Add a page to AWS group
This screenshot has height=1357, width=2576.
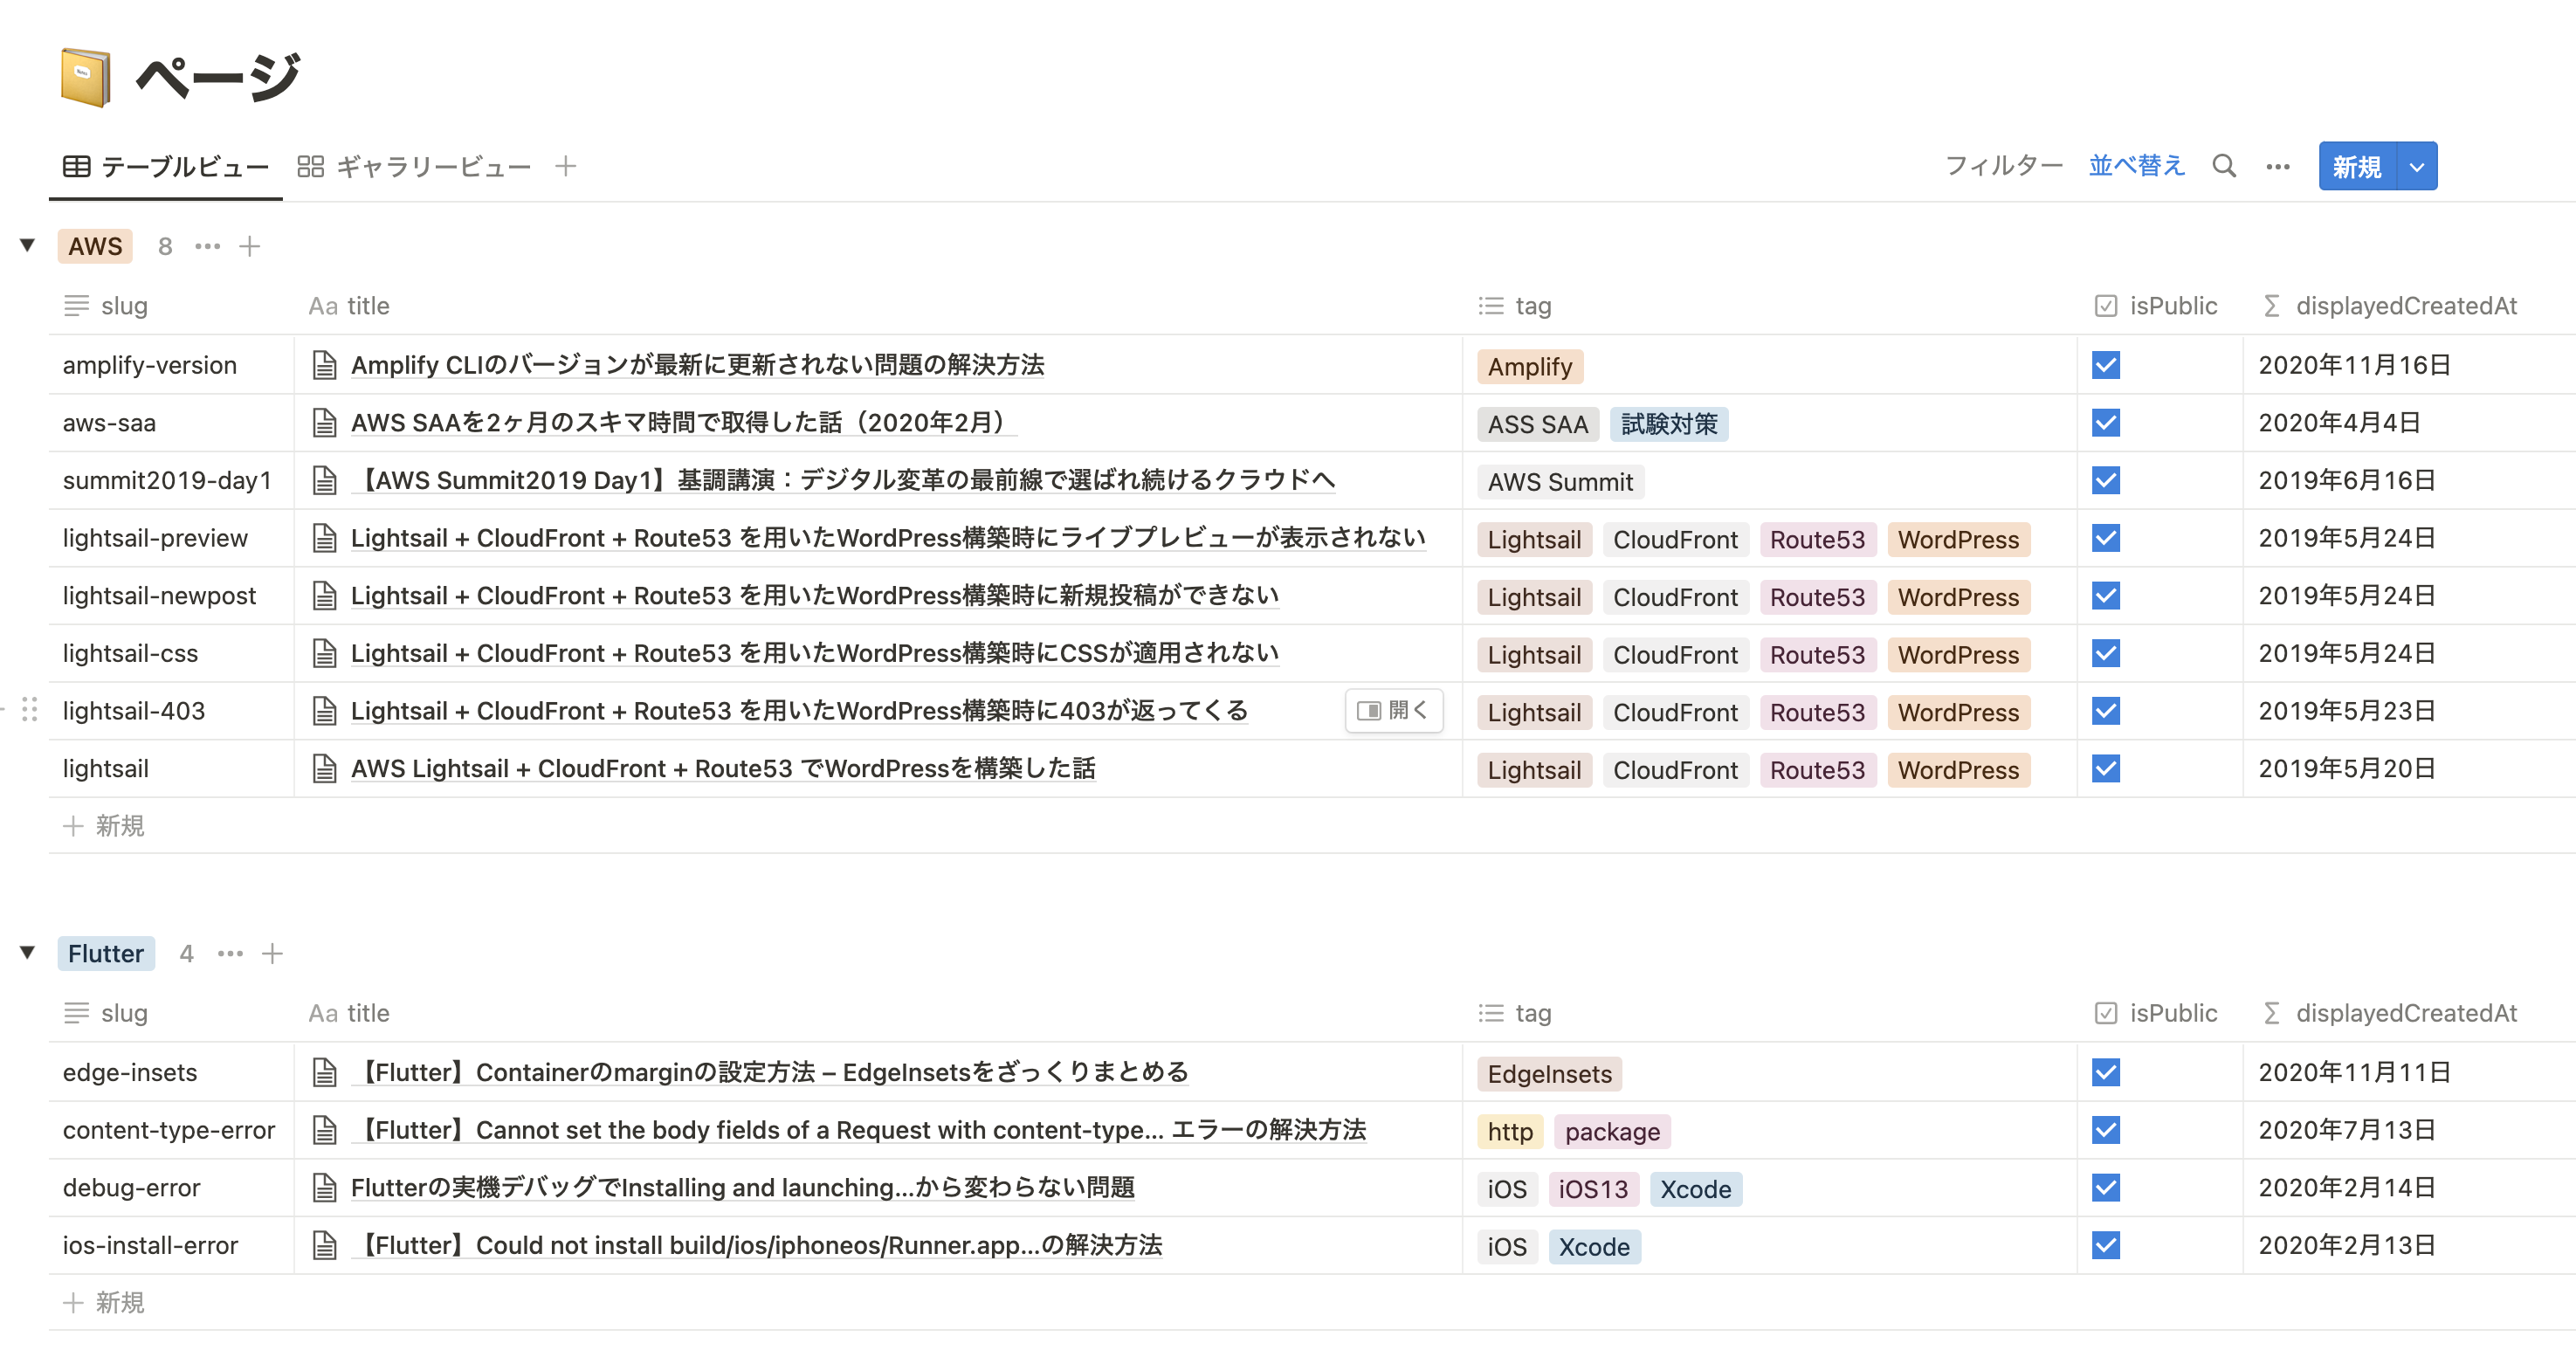(250, 246)
